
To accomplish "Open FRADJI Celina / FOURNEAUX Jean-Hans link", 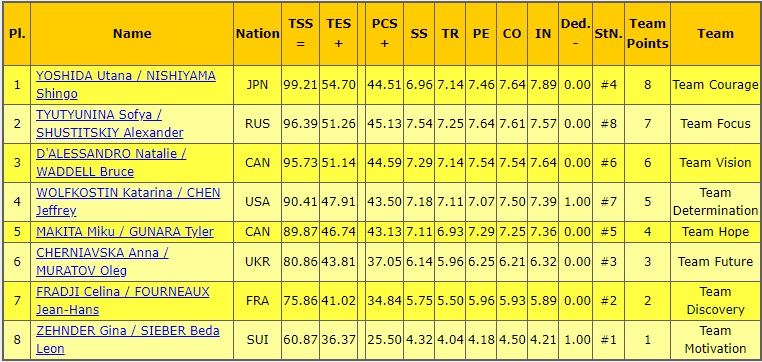I will [x=123, y=300].
